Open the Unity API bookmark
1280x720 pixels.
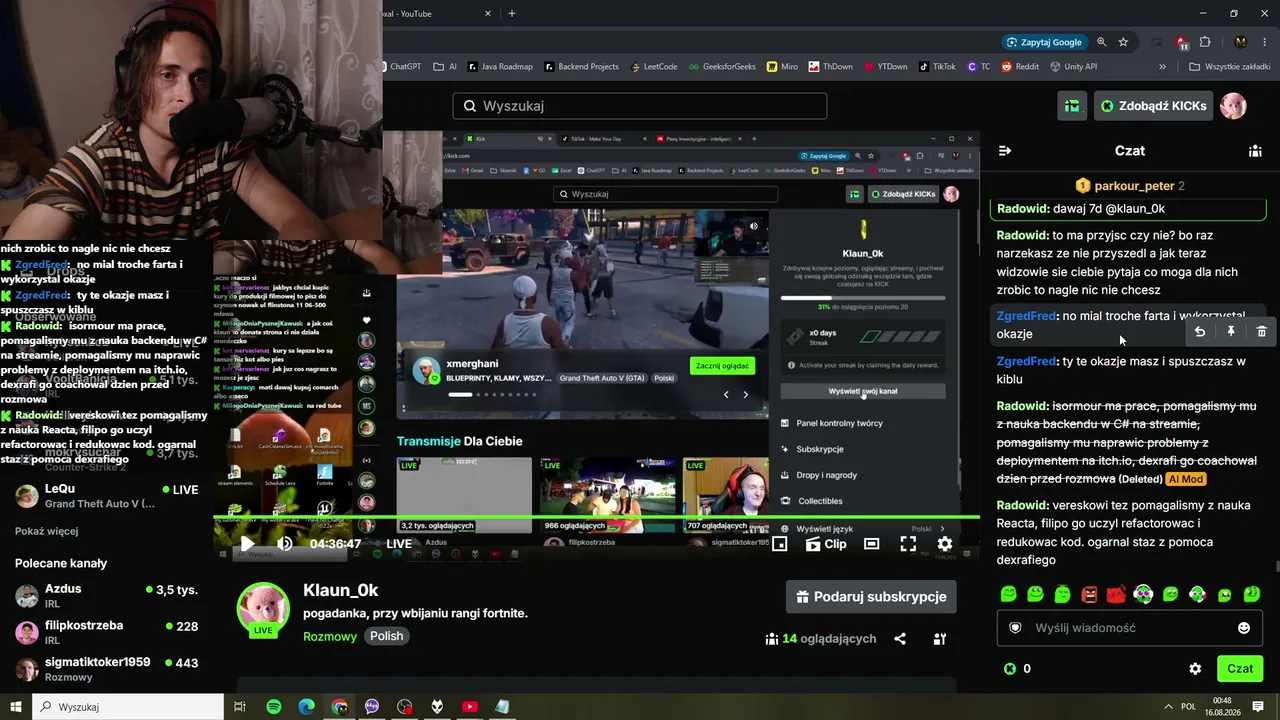click(x=1073, y=67)
